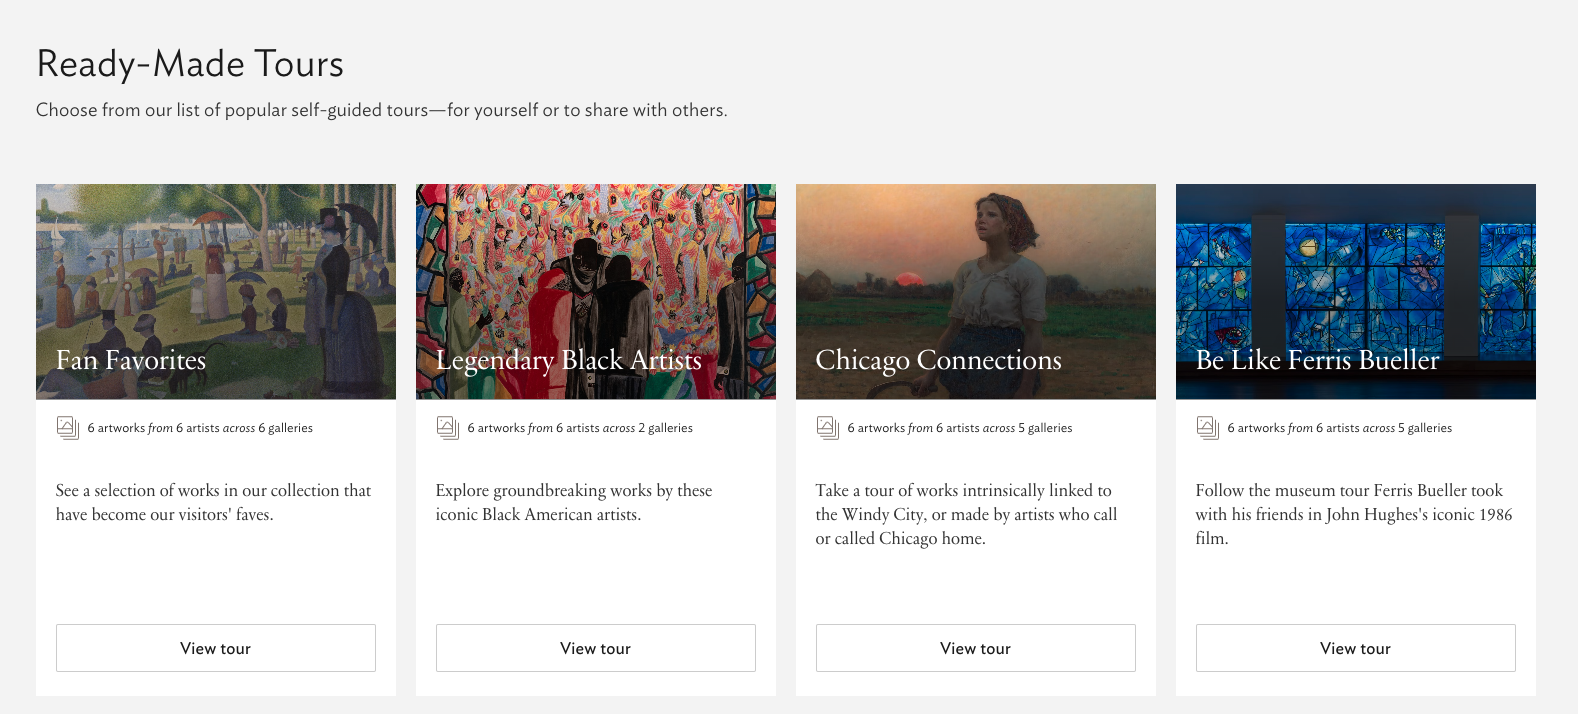Click View tour under Chicago Connections

[975, 648]
